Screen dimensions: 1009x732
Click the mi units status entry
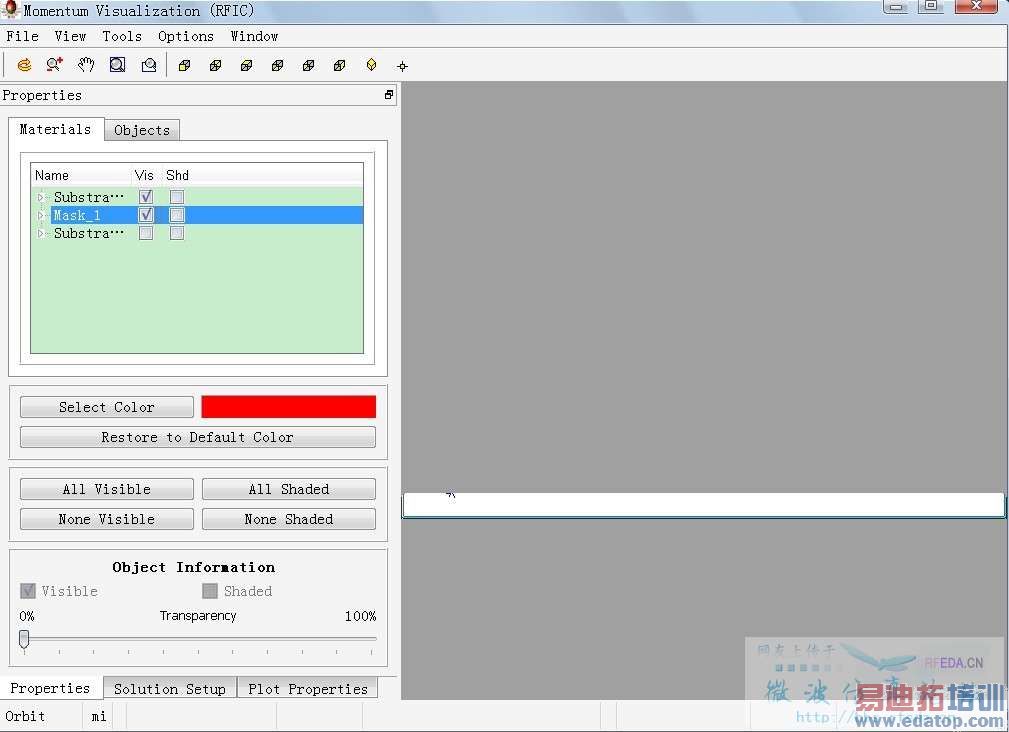pyautogui.click(x=98, y=716)
